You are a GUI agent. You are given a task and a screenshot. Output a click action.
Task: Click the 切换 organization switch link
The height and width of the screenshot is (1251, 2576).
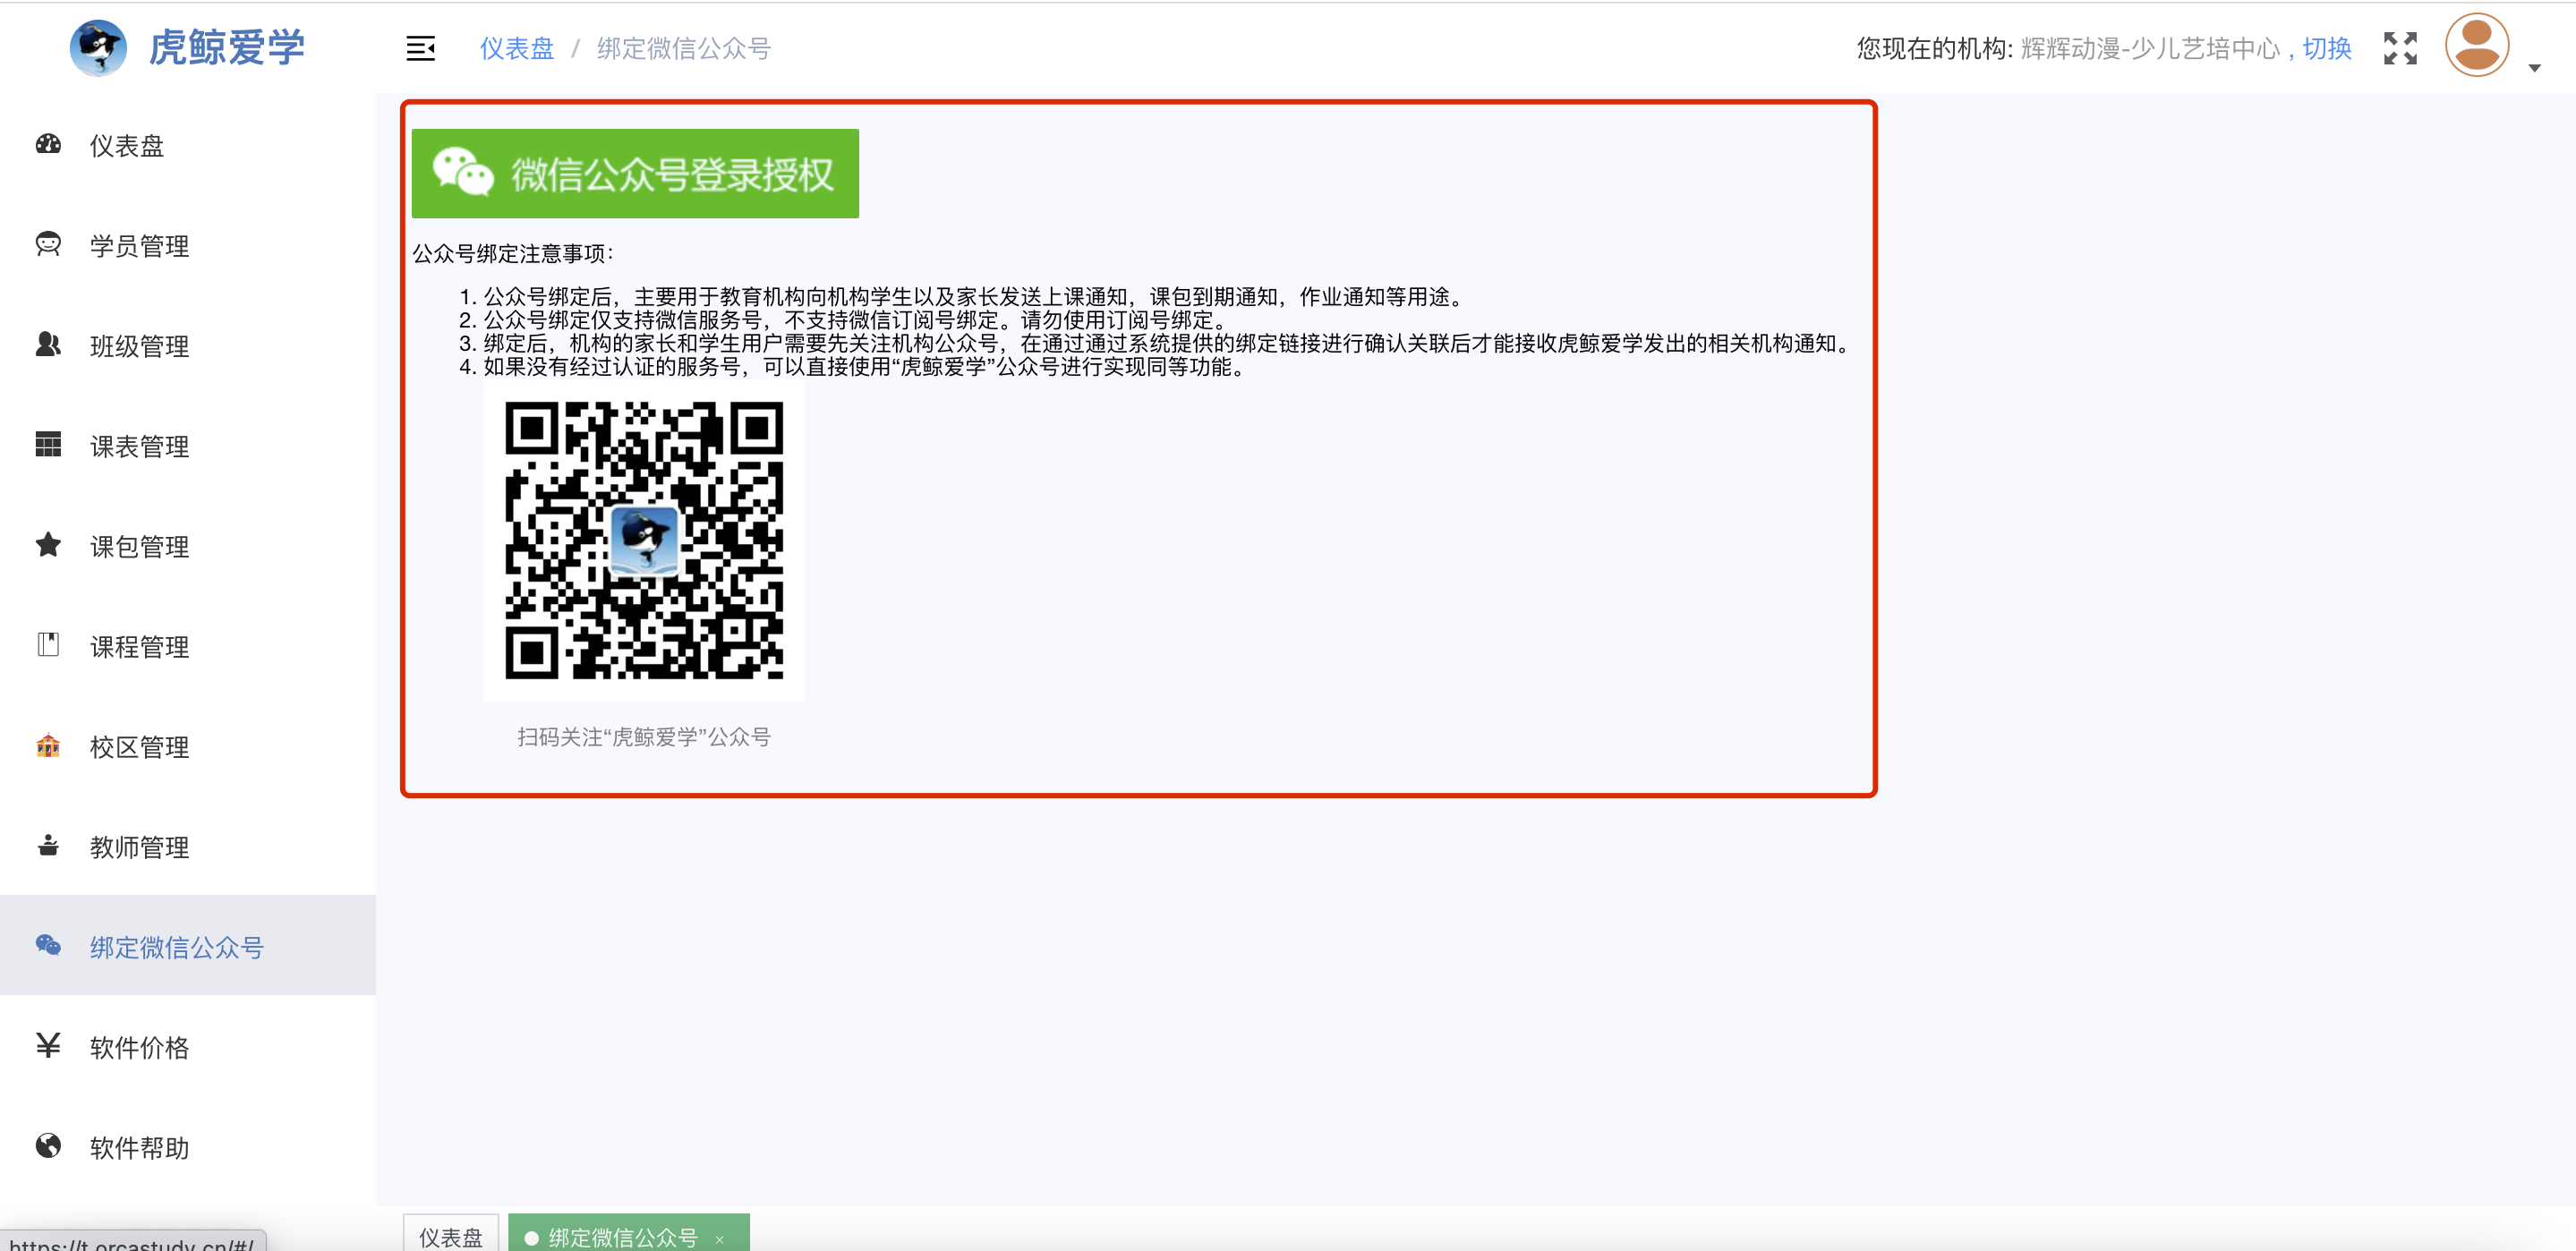pos(2327,48)
